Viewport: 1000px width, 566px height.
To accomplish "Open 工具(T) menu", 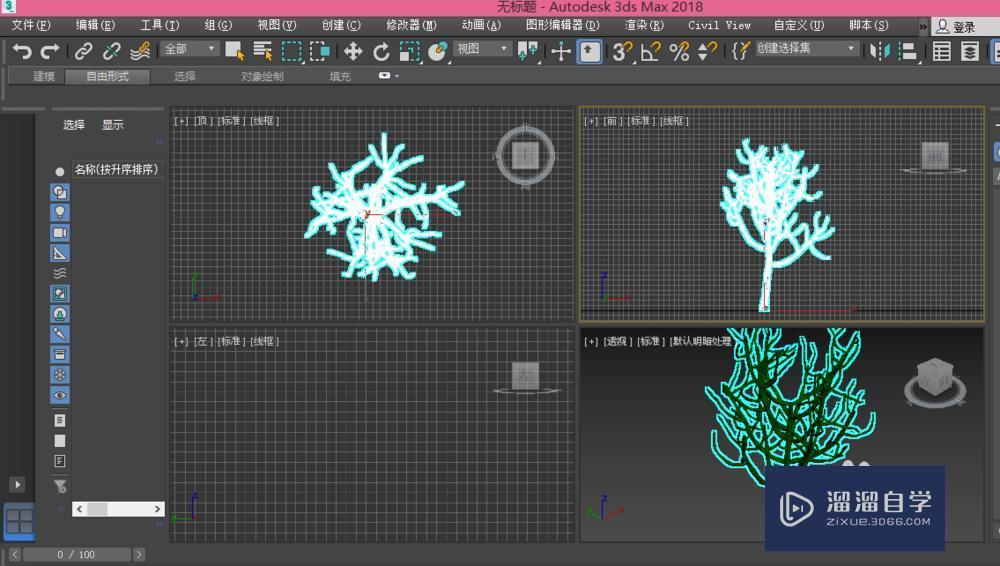I will coord(159,26).
